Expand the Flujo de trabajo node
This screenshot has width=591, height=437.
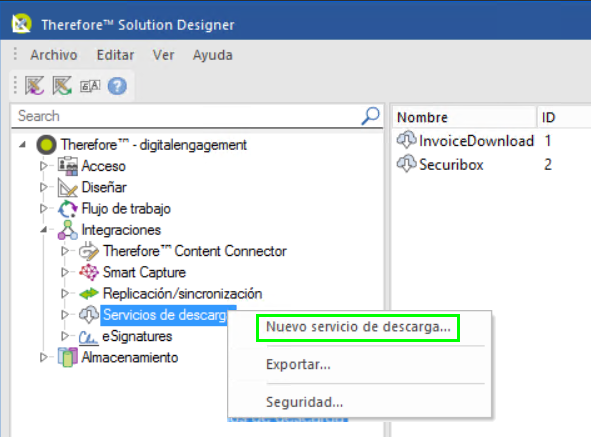pyautogui.click(x=44, y=208)
